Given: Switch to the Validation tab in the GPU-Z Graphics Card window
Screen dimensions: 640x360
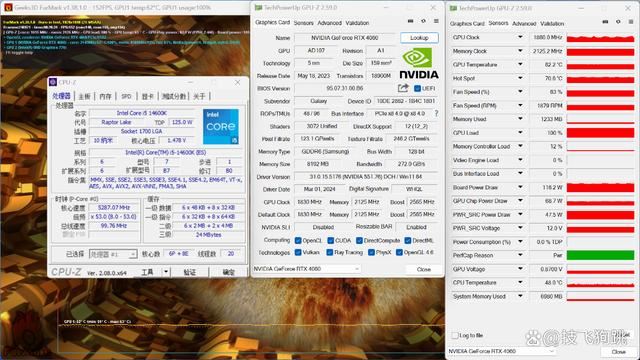Looking at the screenshot, I should (x=357, y=23).
